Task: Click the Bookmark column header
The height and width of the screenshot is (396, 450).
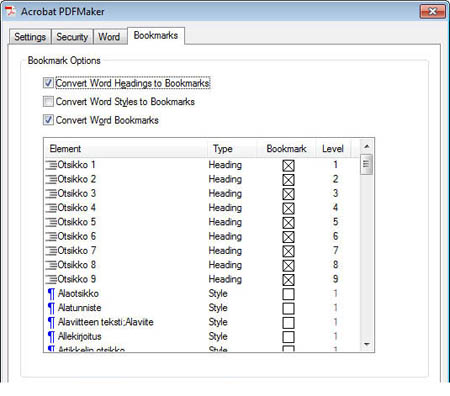Action: click(286, 149)
